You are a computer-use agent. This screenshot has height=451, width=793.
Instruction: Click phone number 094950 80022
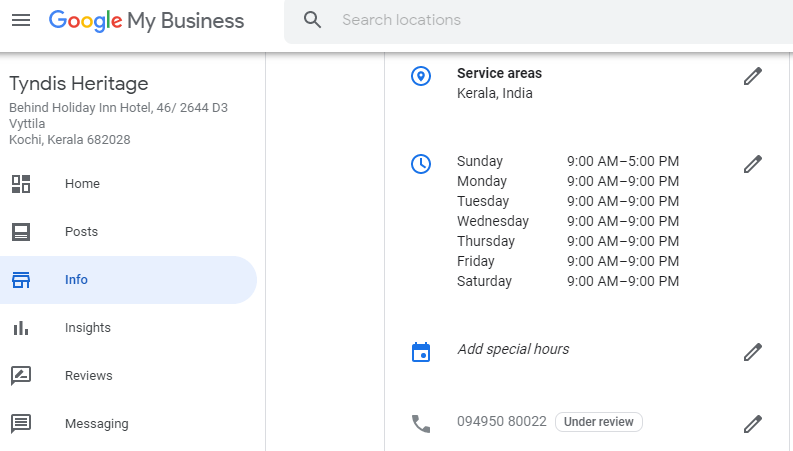(502, 421)
